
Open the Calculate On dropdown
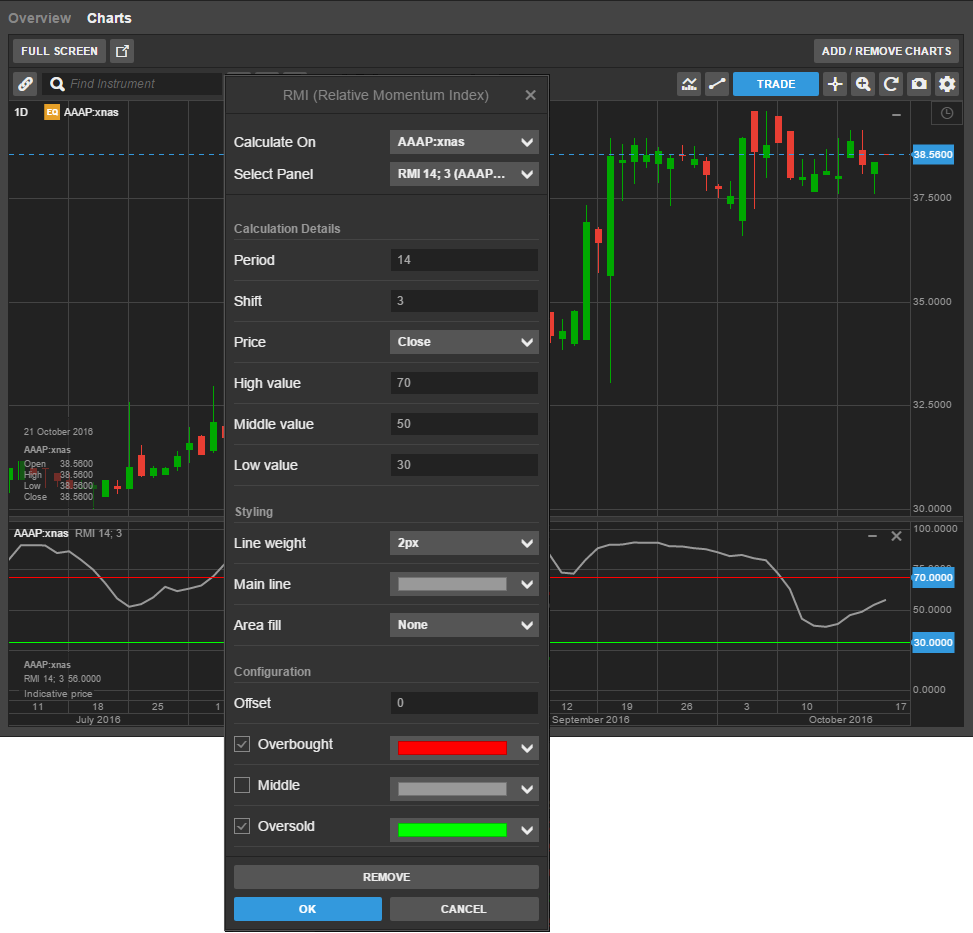coord(464,142)
